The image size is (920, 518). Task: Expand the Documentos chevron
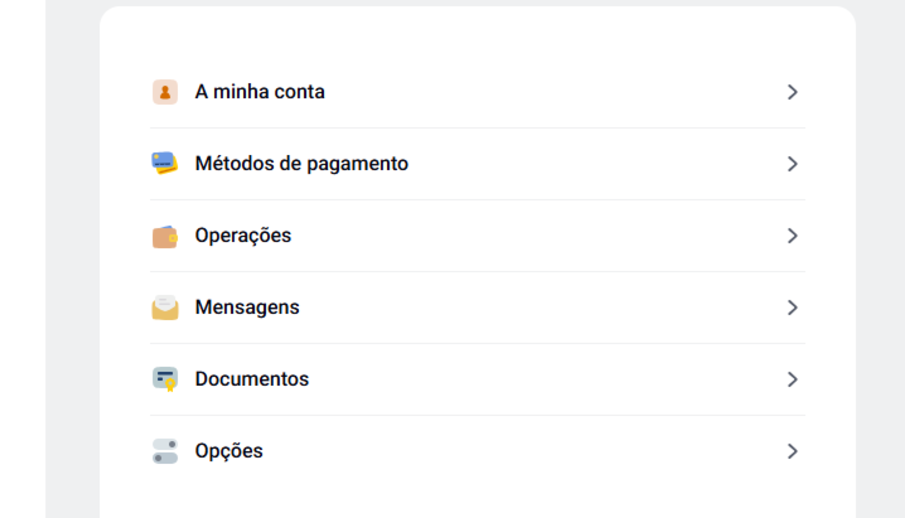(792, 380)
